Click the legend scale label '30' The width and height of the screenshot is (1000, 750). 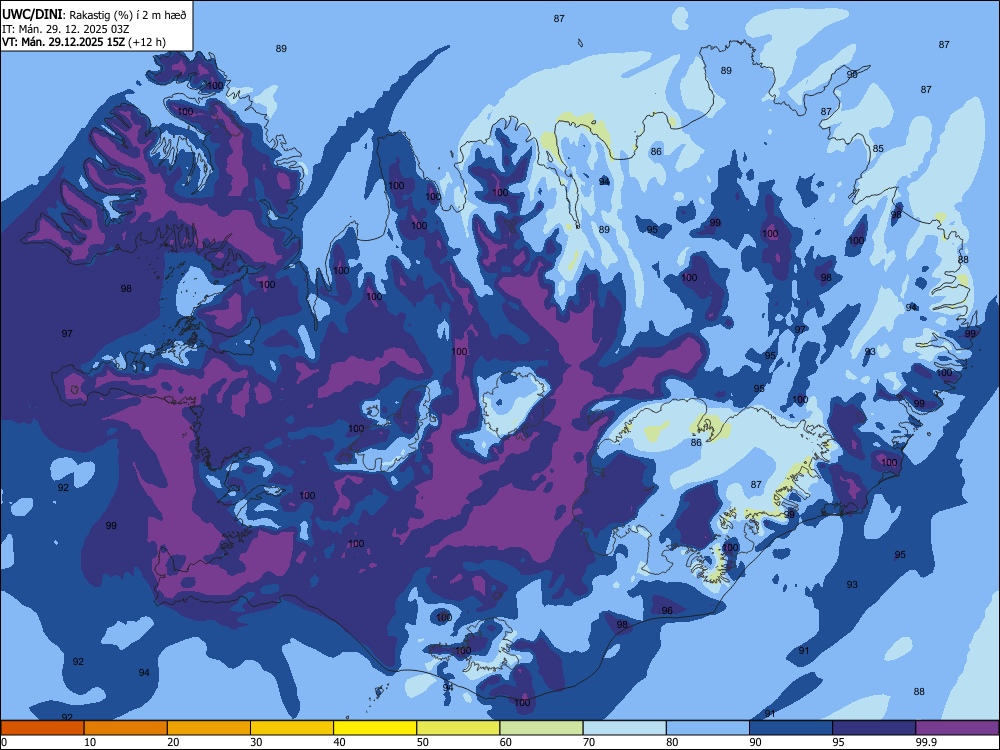256,742
